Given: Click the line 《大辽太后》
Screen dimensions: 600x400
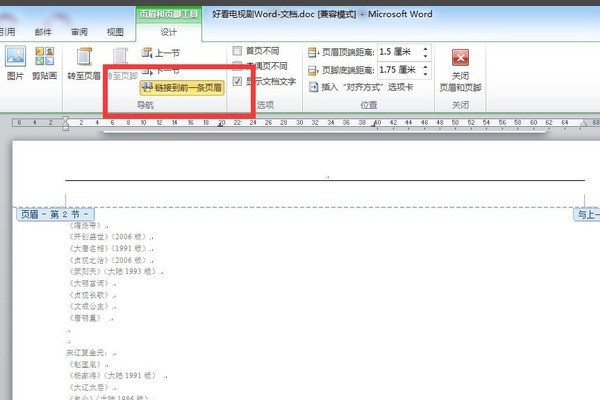Looking at the screenshot, I should (91, 387).
